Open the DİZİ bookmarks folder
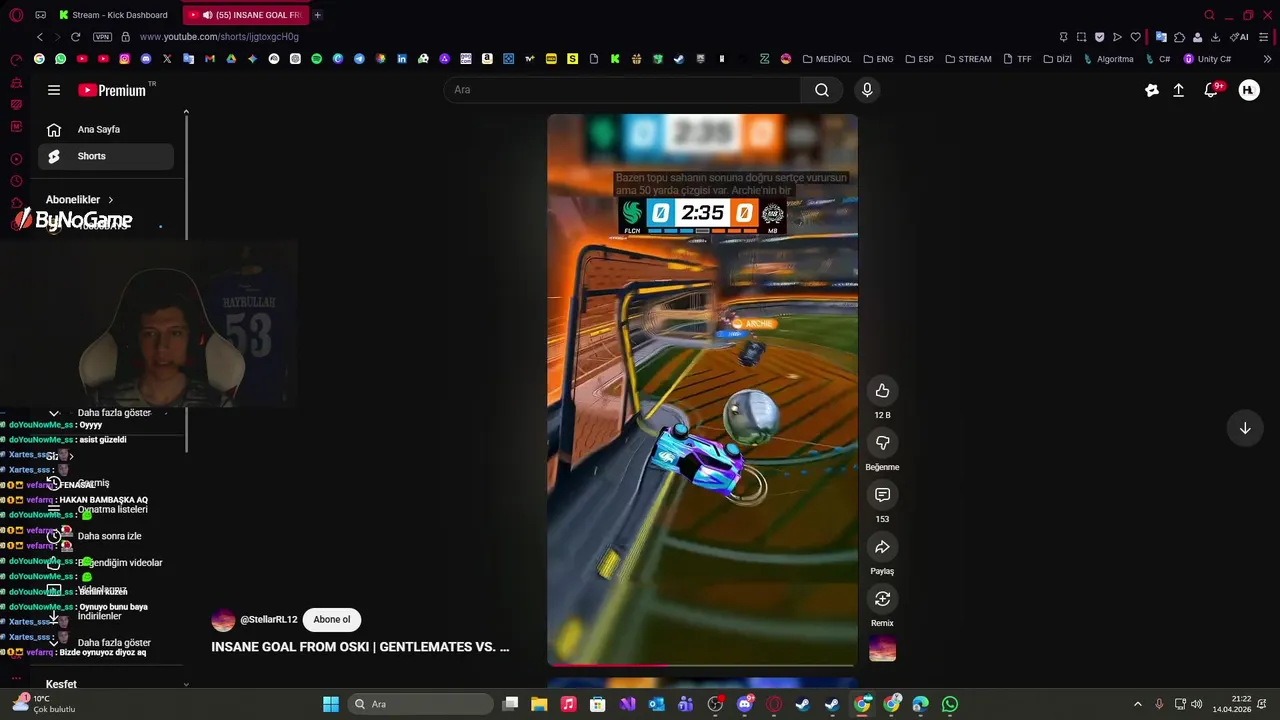1280x720 pixels. pos(1056,59)
